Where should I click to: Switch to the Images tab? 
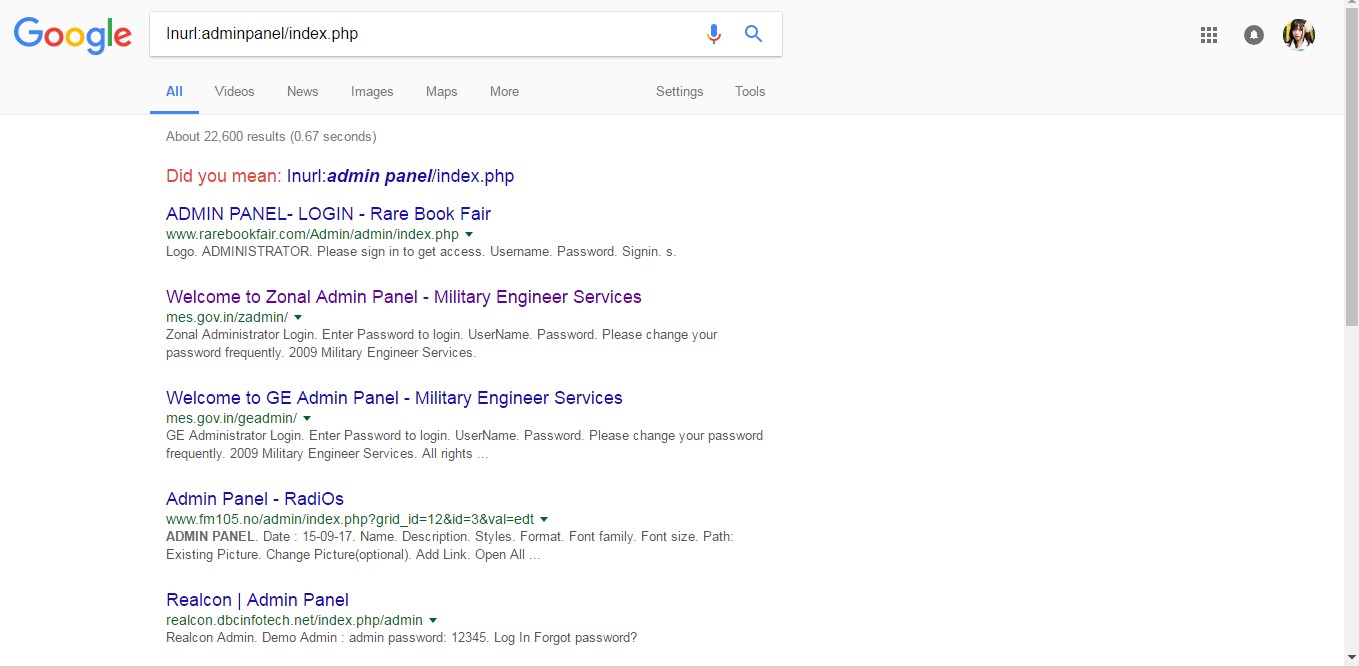click(372, 91)
